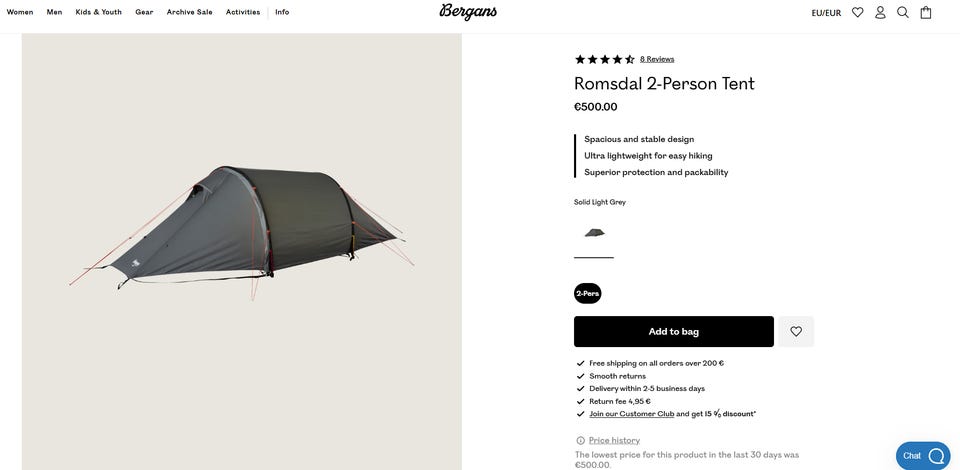Expand the Kids & Youth menu

[x=98, y=12]
